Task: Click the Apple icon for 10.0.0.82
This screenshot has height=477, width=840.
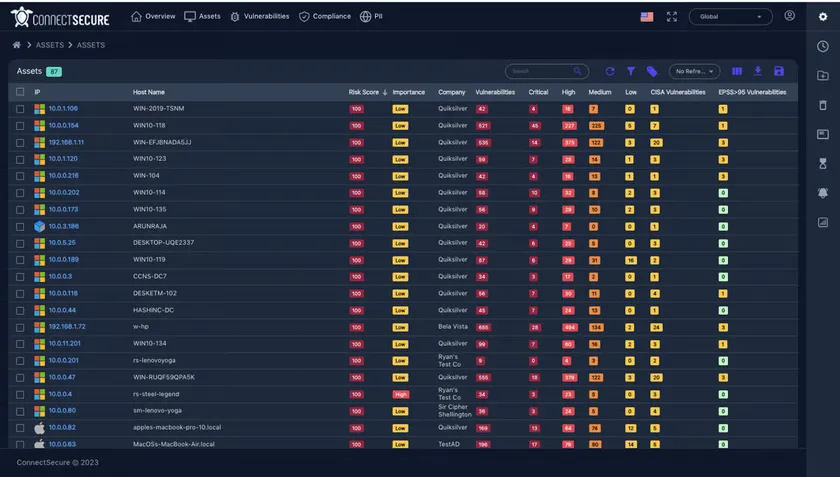Action: 40,428
